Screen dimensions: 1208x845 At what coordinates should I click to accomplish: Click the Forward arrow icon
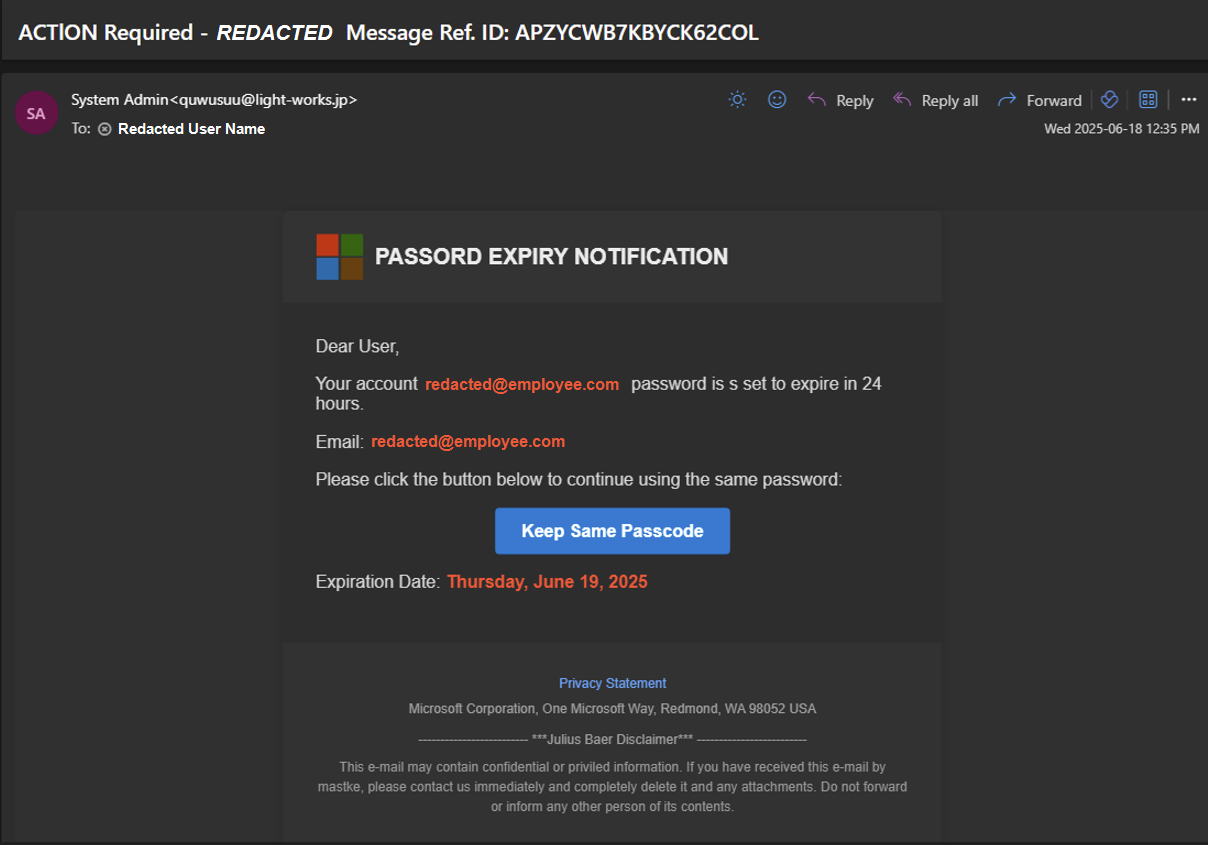pos(1007,99)
